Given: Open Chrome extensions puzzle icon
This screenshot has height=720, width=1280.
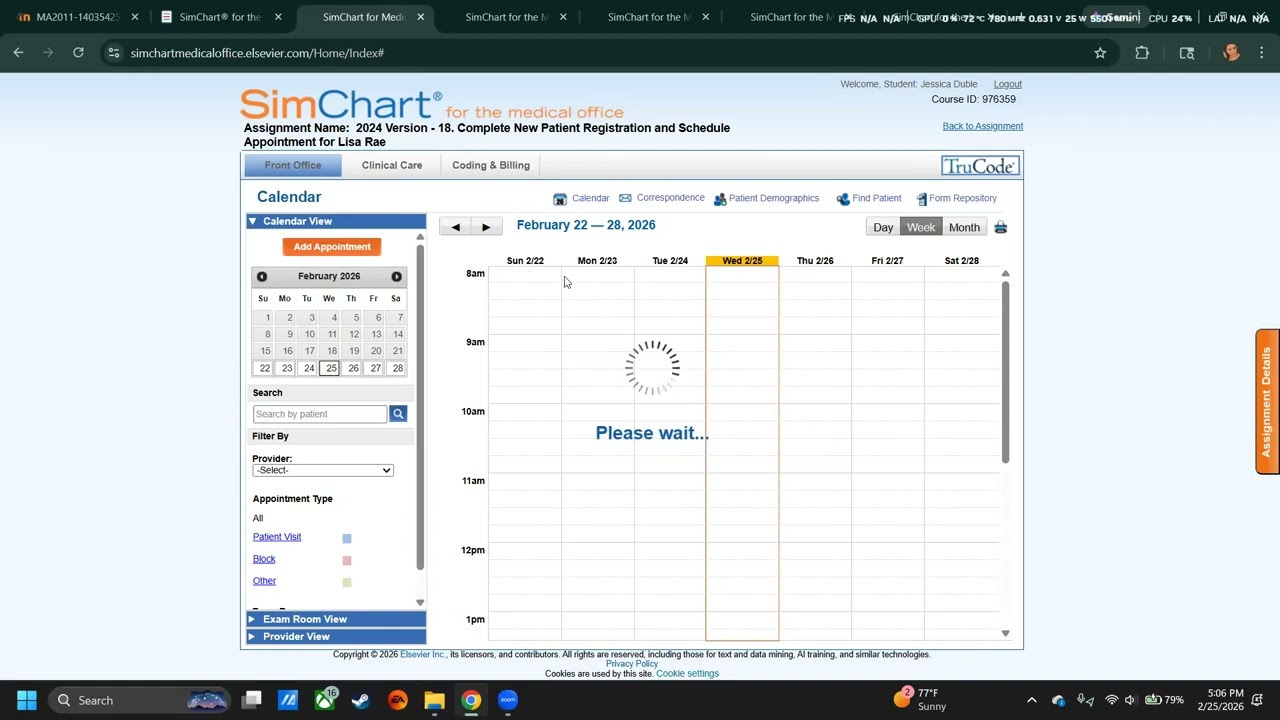Looking at the screenshot, I should [x=1142, y=53].
